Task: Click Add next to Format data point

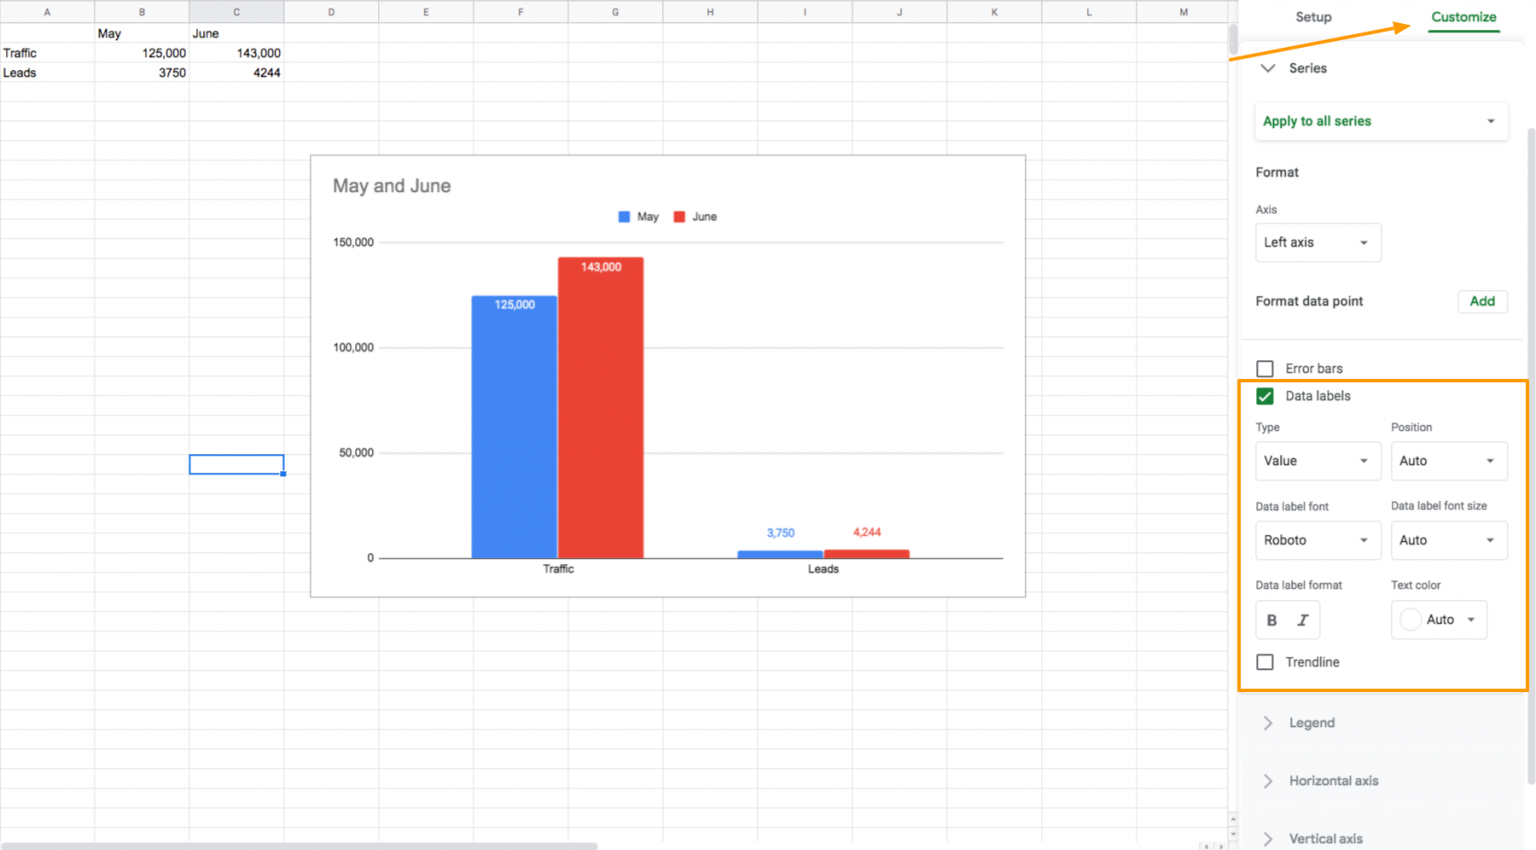Action: click(x=1483, y=301)
